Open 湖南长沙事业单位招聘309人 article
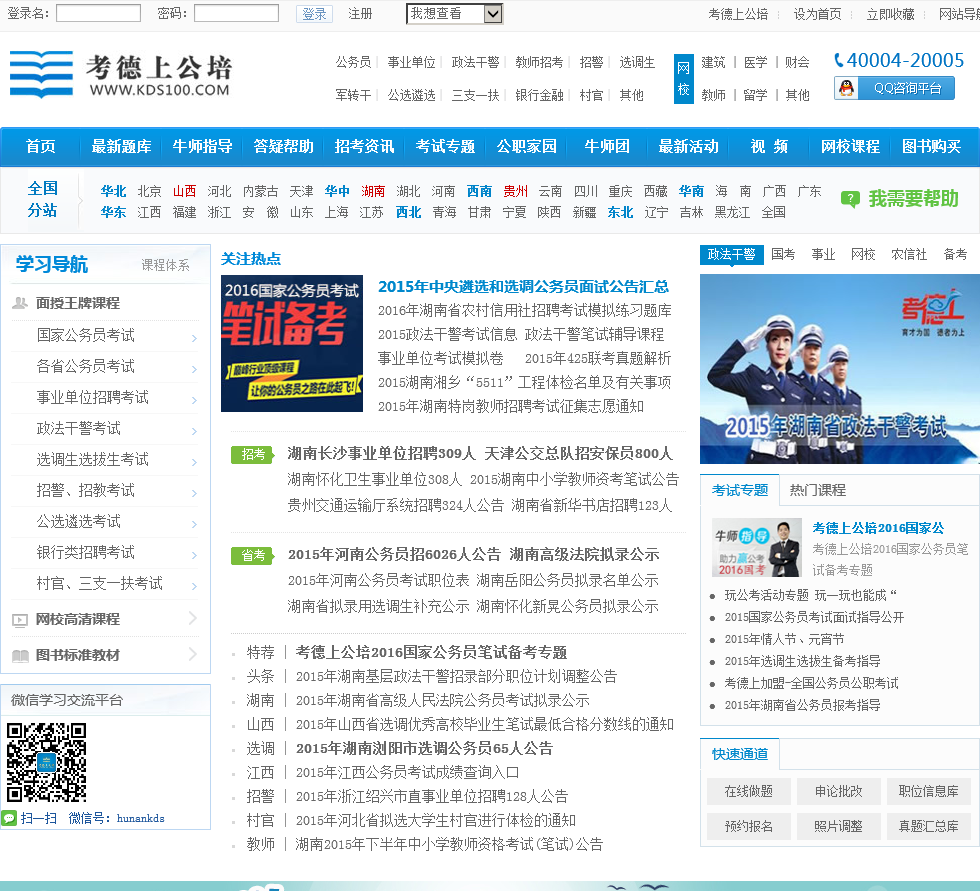The image size is (980, 891). coord(381,454)
